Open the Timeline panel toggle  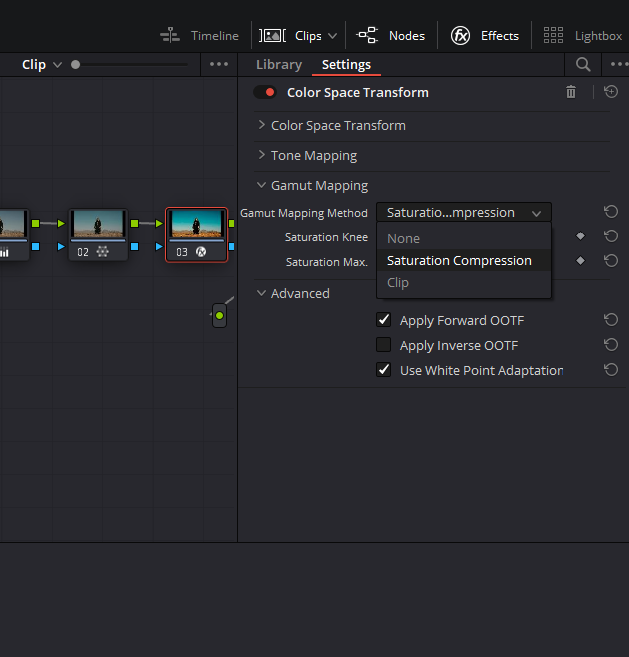[199, 36]
